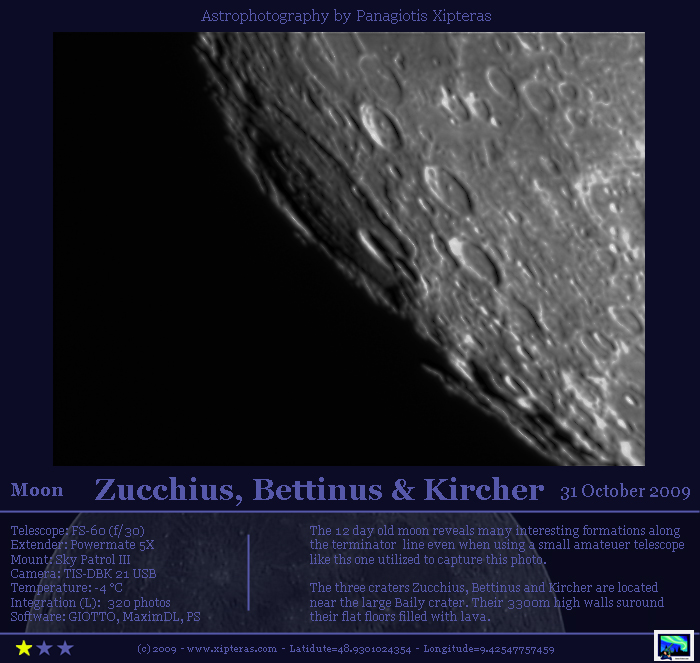Click the www.xipteras.com footer text

[232, 649]
